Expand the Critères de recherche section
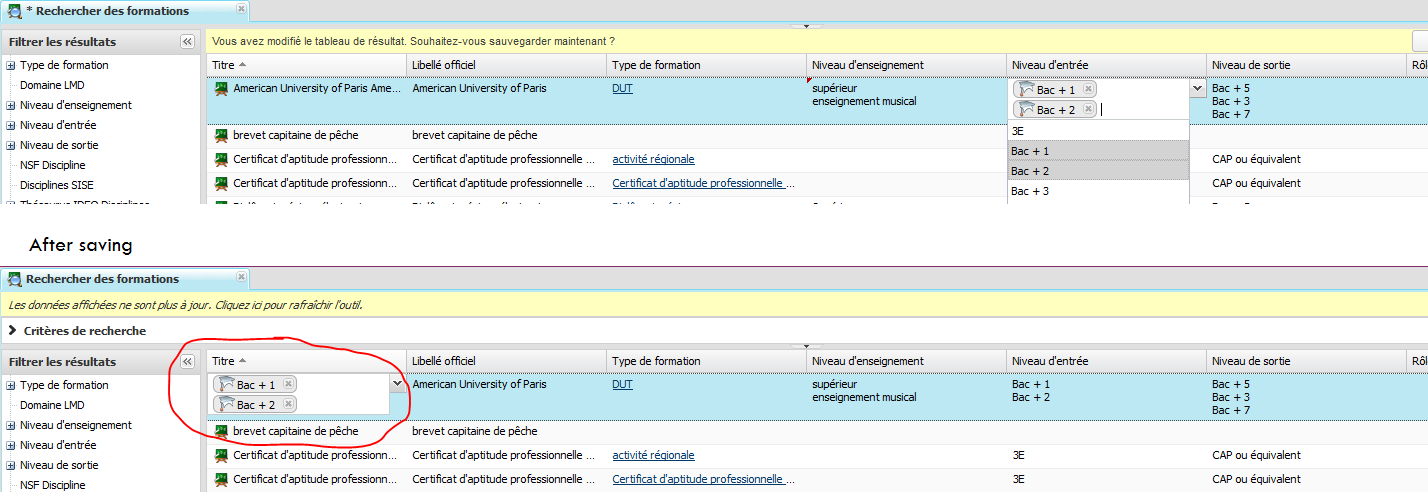Image resolution: width=1428 pixels, height=492 pixels. [12, 331]
